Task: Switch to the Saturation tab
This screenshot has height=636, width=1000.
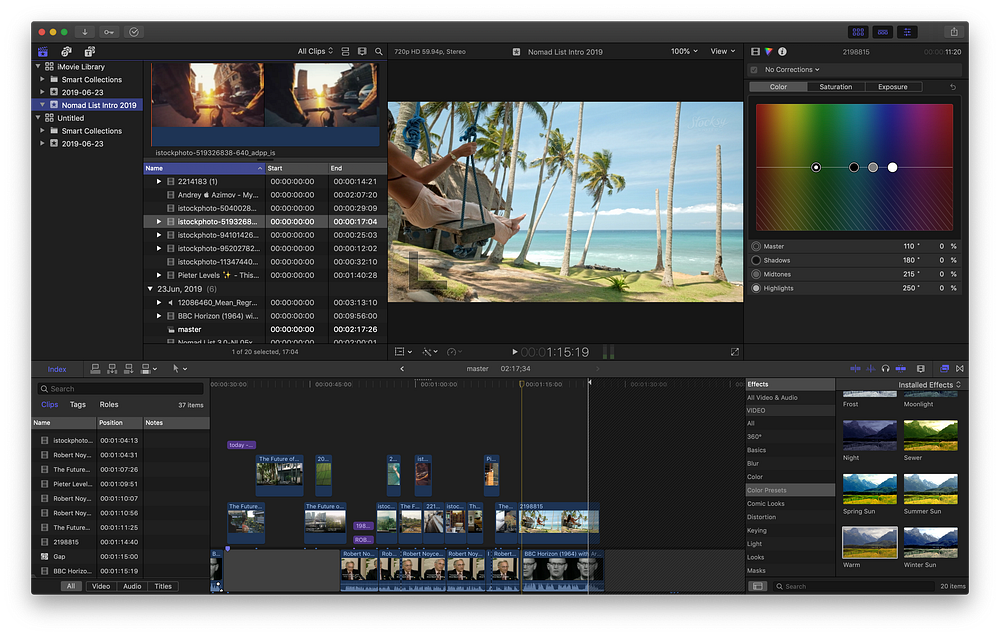Action: (835, 87)
